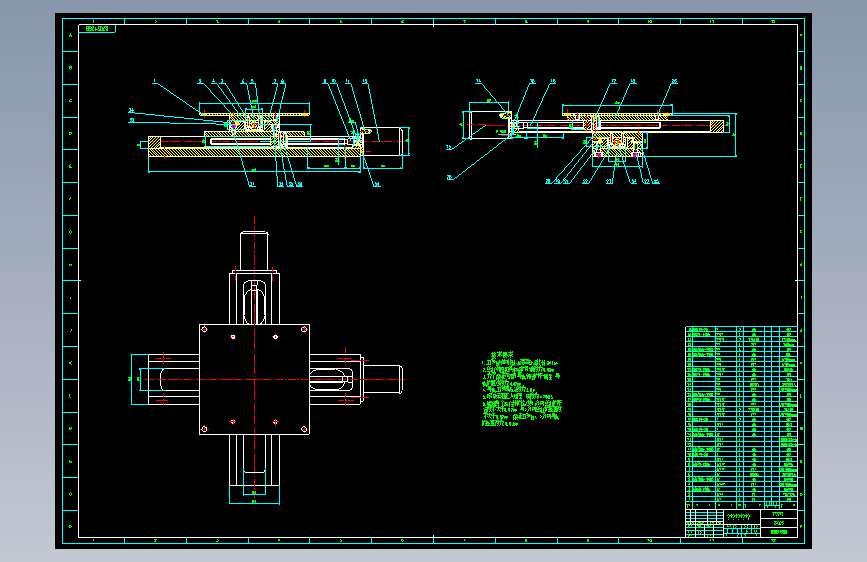This screenshot has width=867, height=562.
Task: Click the parts list table
Action: click(741, 418)
